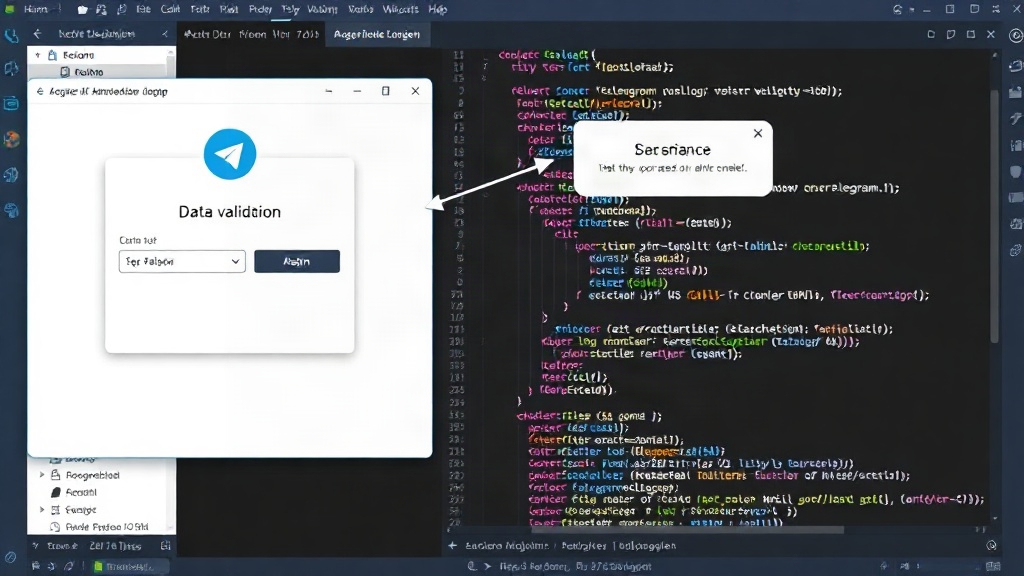Click the sync icon in top-right title bar
This screenshot has height=576, width=1024.
(897, 10)
